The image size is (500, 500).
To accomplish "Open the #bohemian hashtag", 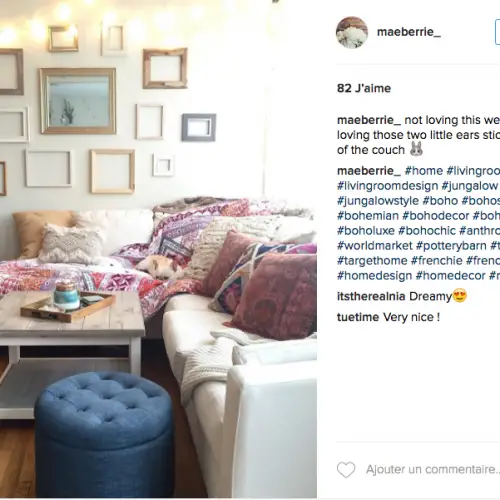I will coord(368,216).
